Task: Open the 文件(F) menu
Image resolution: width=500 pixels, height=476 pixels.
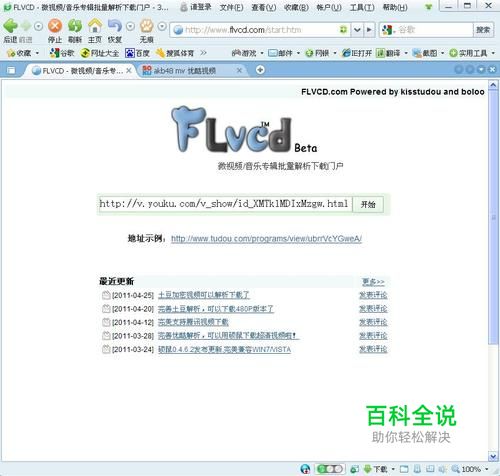Action: [x=231, y=7]
